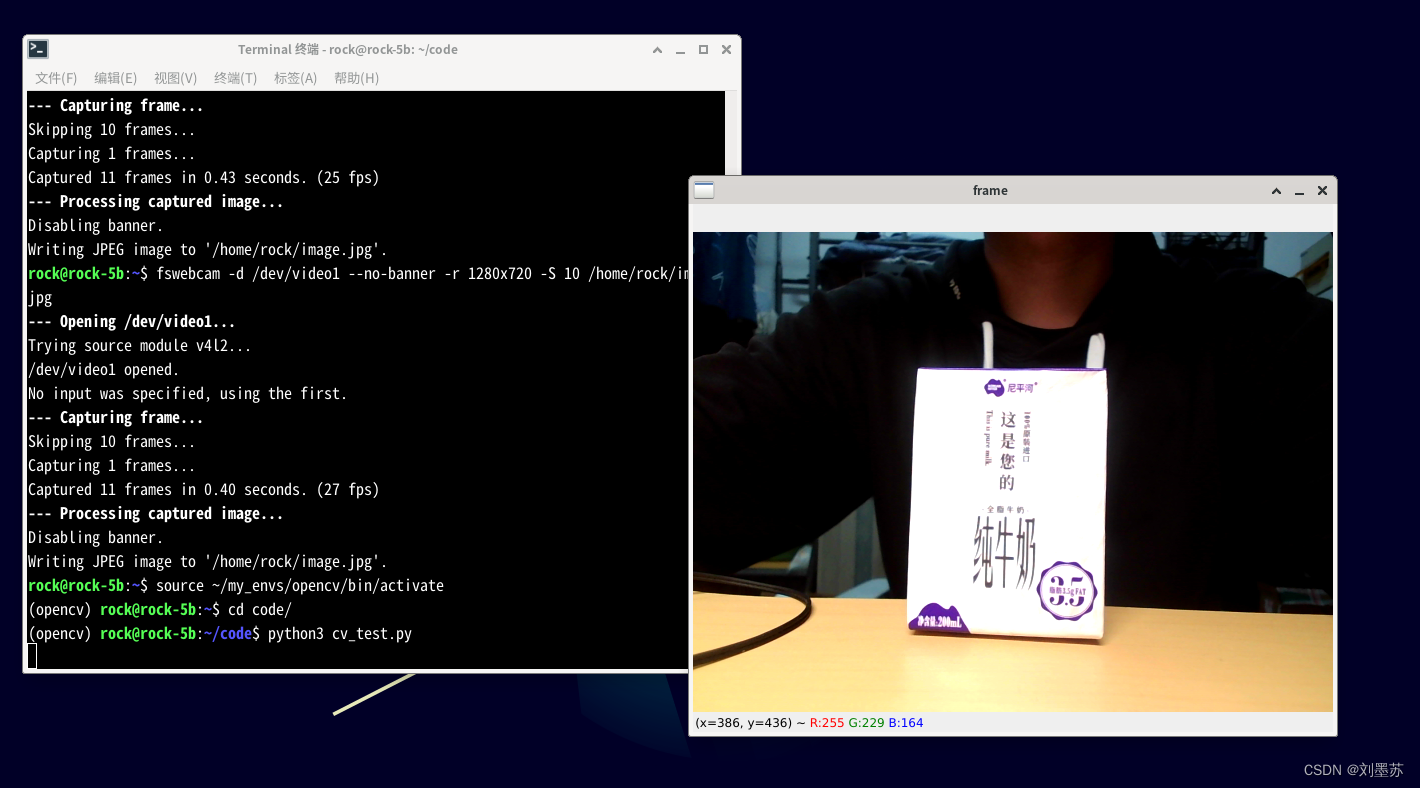Click the Terminal title bar text
Image resolution: width=1420 pixels, height=788 pixels.
(x=348, y=50)
